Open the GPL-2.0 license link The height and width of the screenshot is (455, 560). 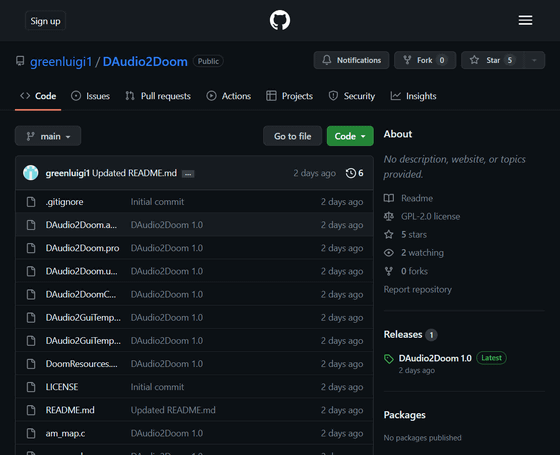pyautogui.click(x=430, y=216)
